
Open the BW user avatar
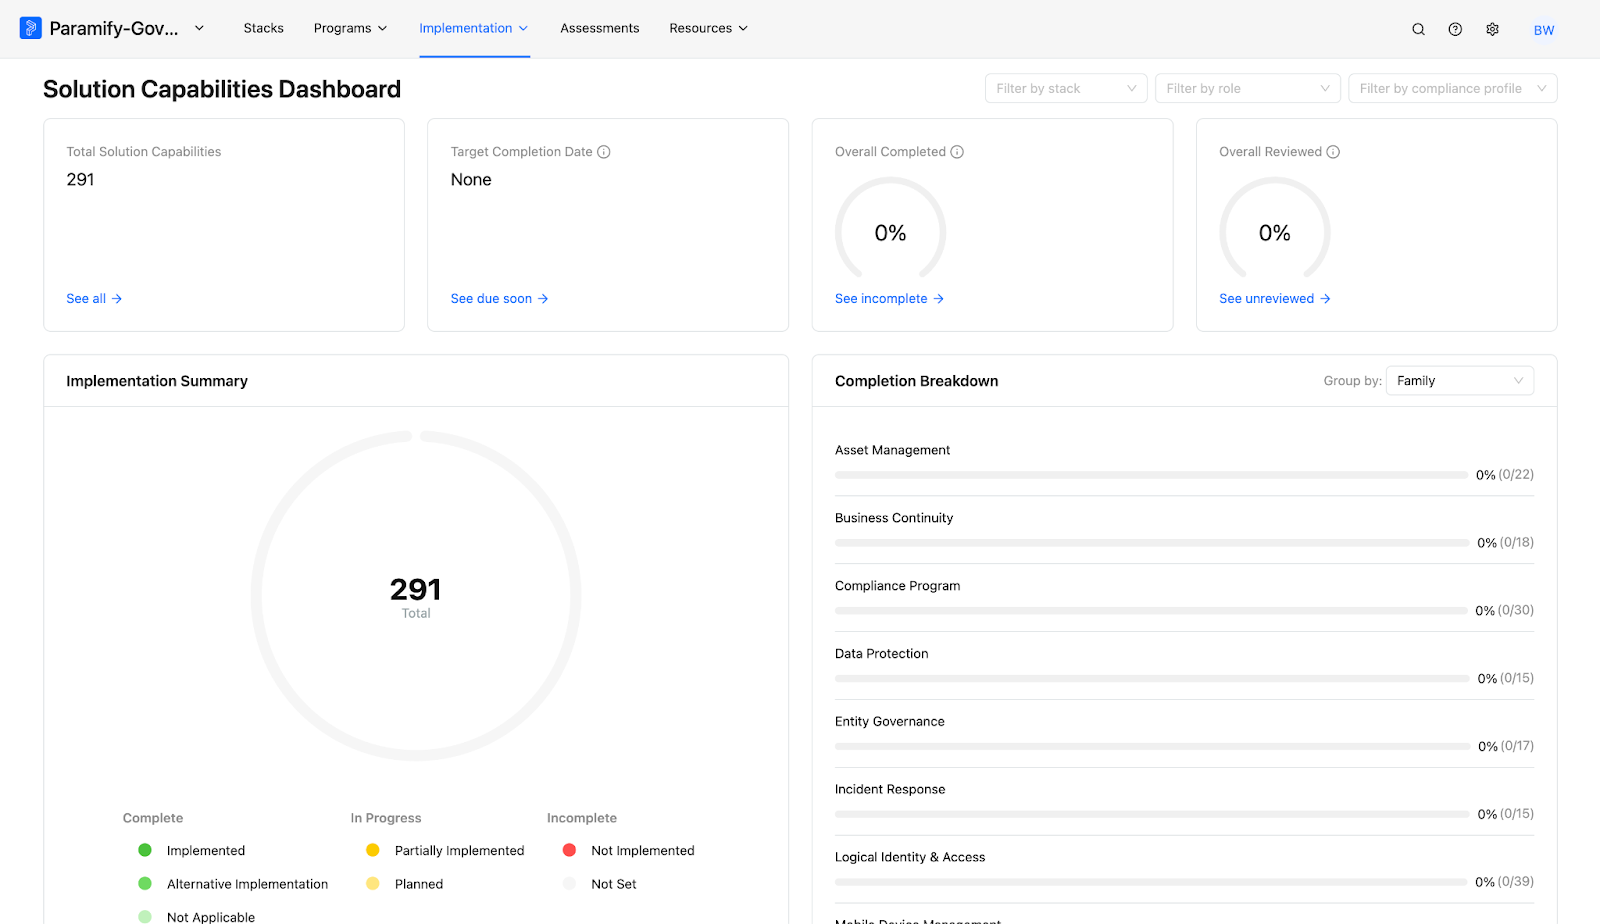coord(1544,30)
